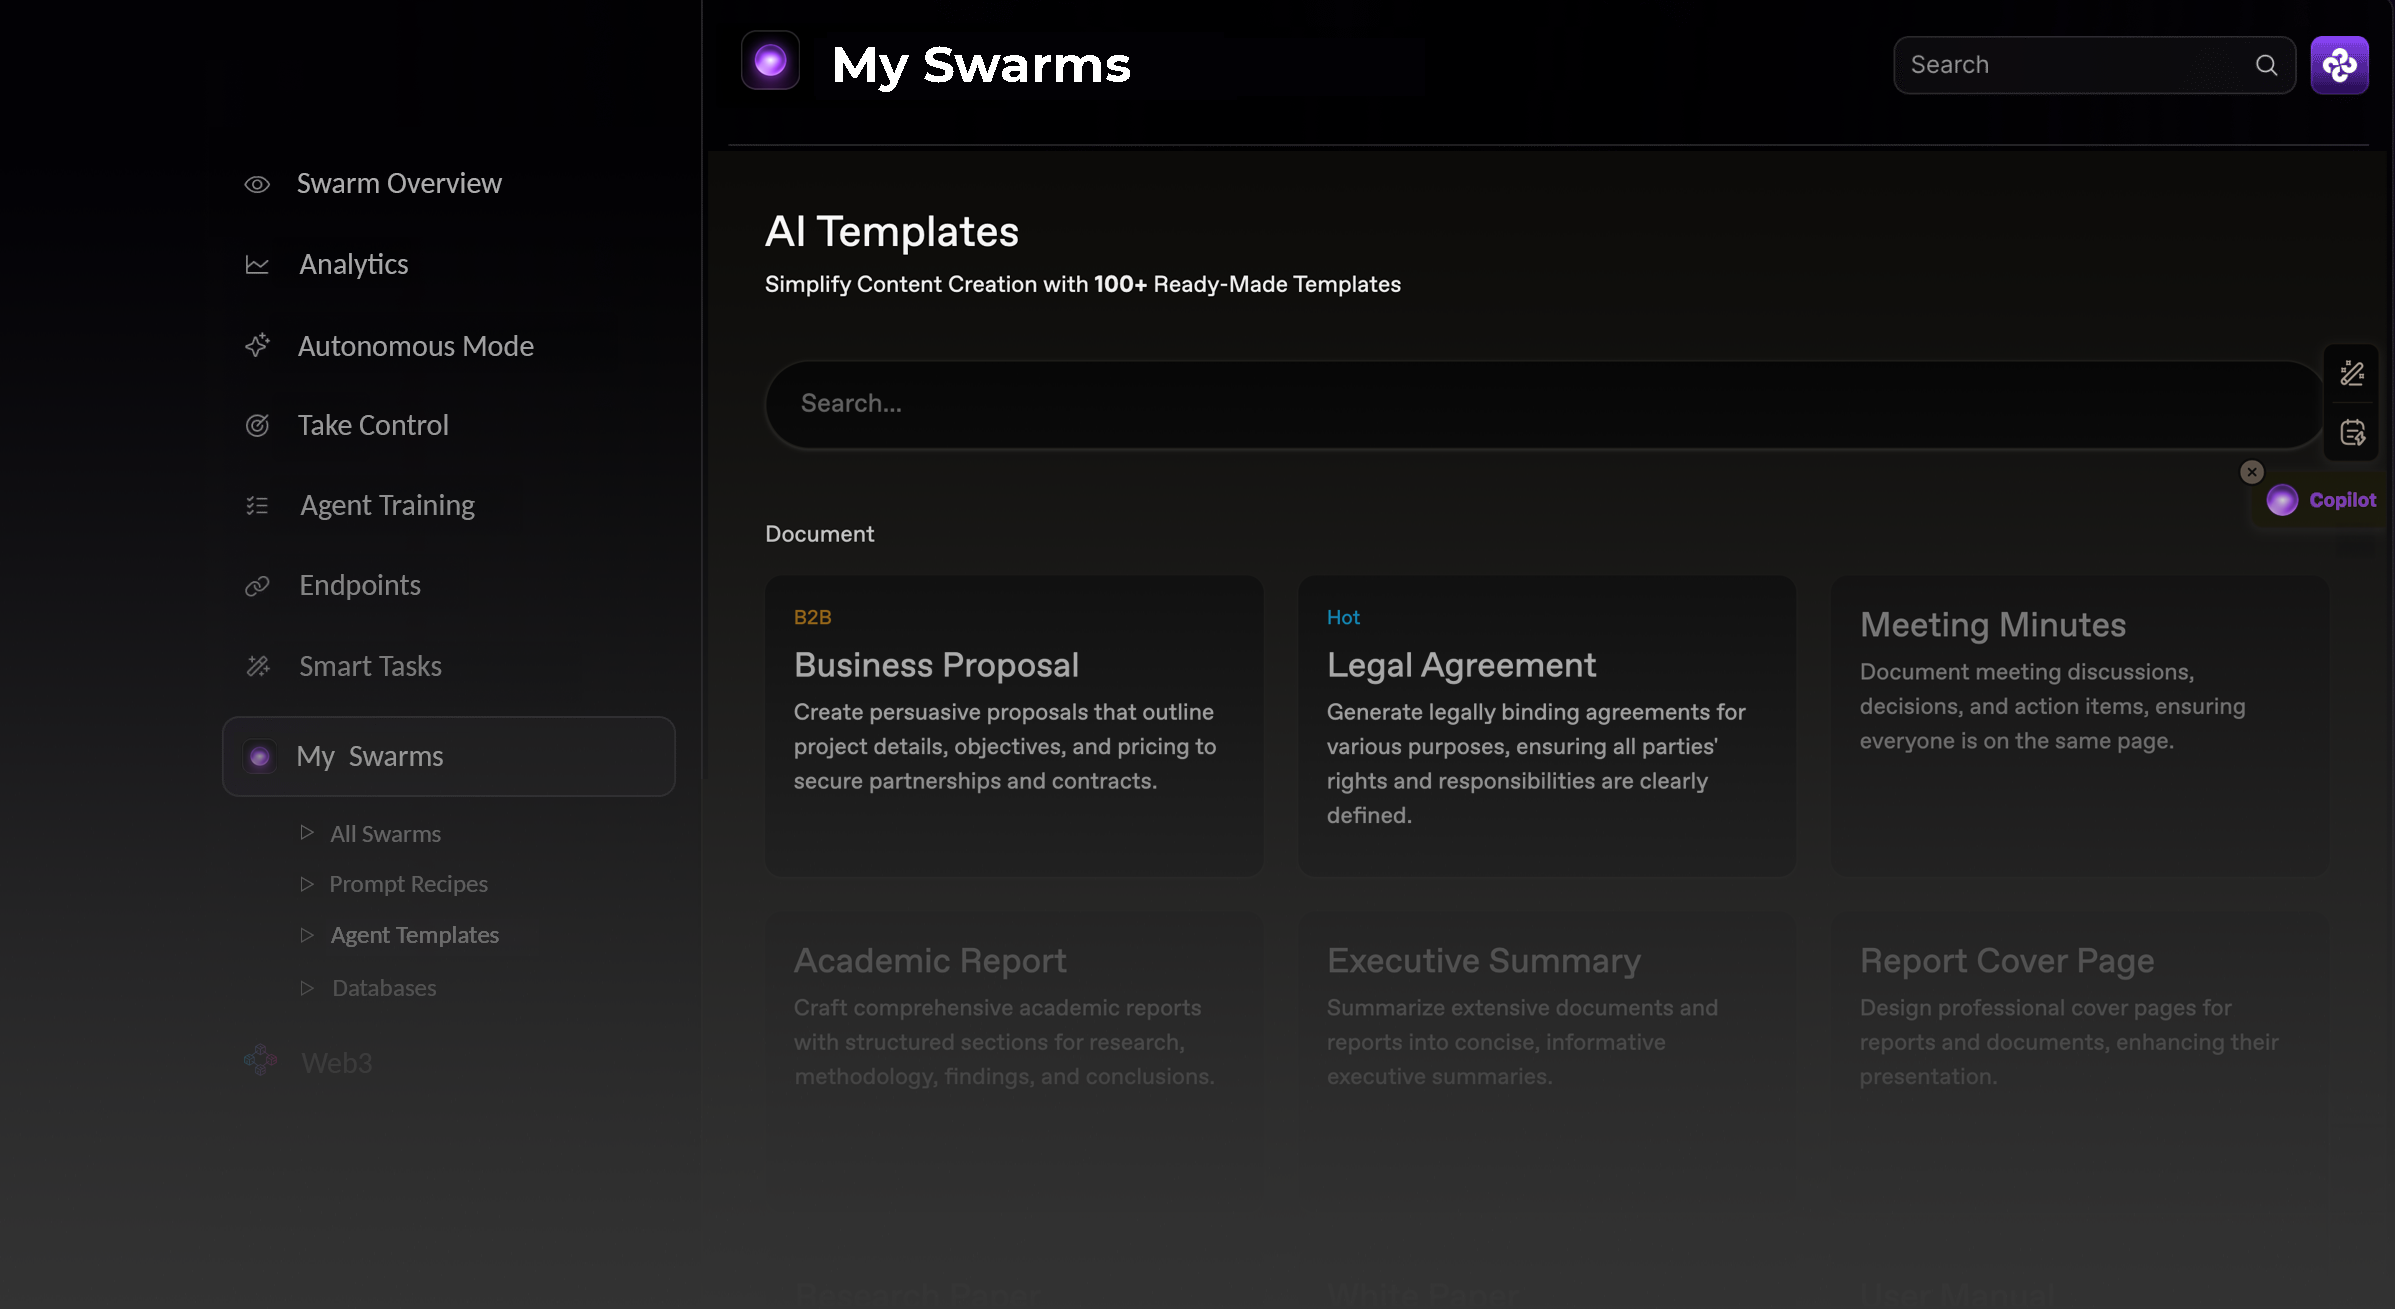Click the Copilot orb icon
Viewport: 2395px width, 1309px height.
click(2282, 500)
